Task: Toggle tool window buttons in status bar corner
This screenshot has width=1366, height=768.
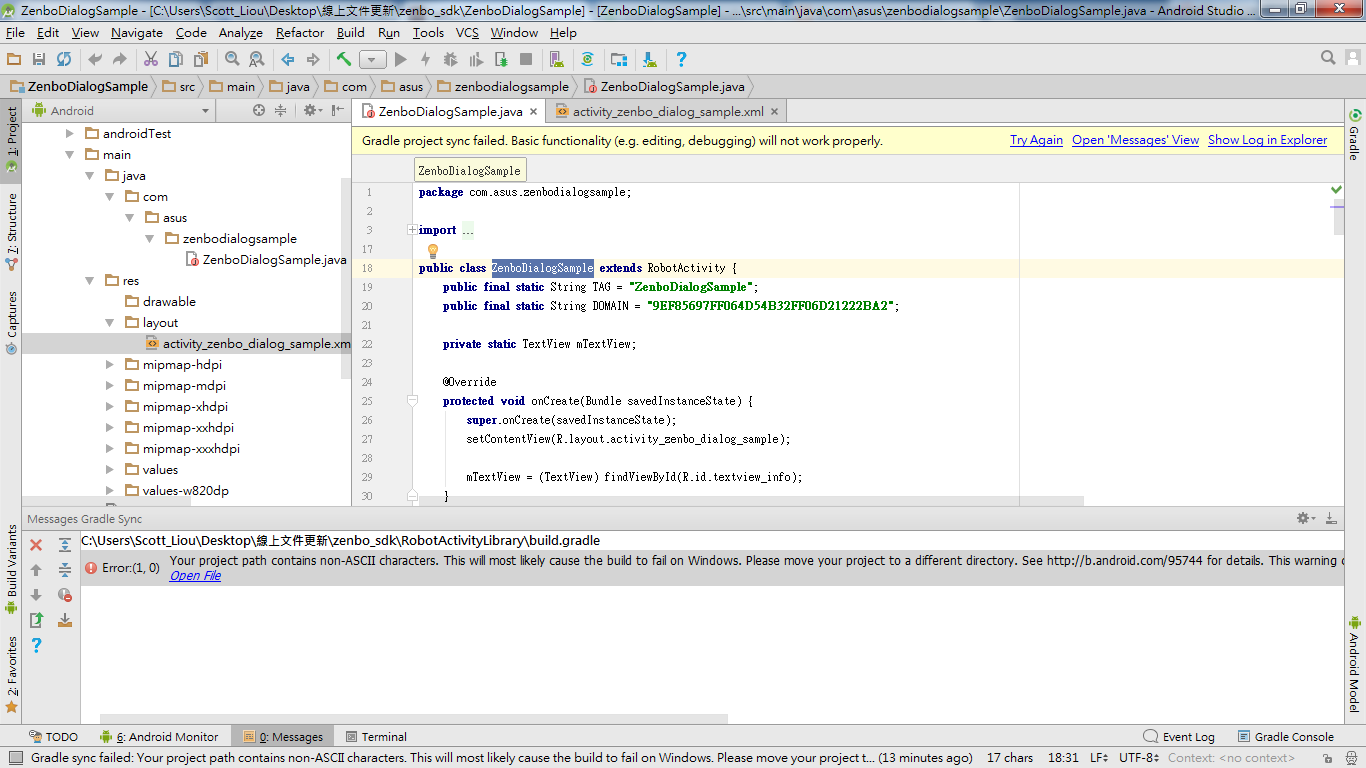Action: [14, 758]
